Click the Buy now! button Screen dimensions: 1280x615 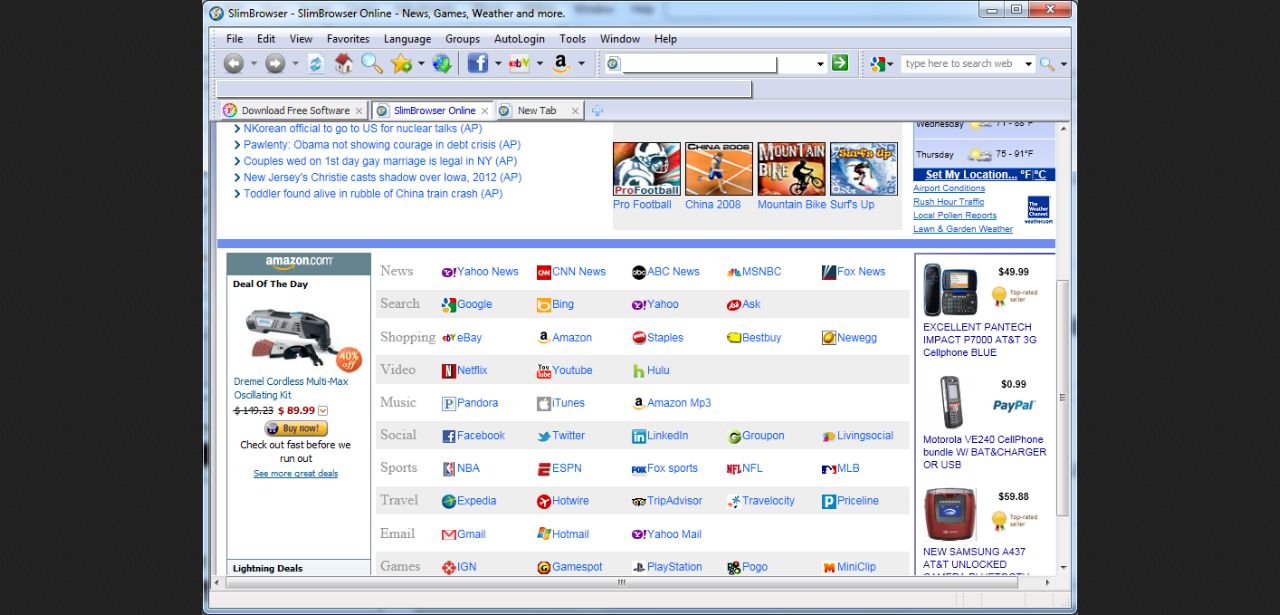coord(296,428)
